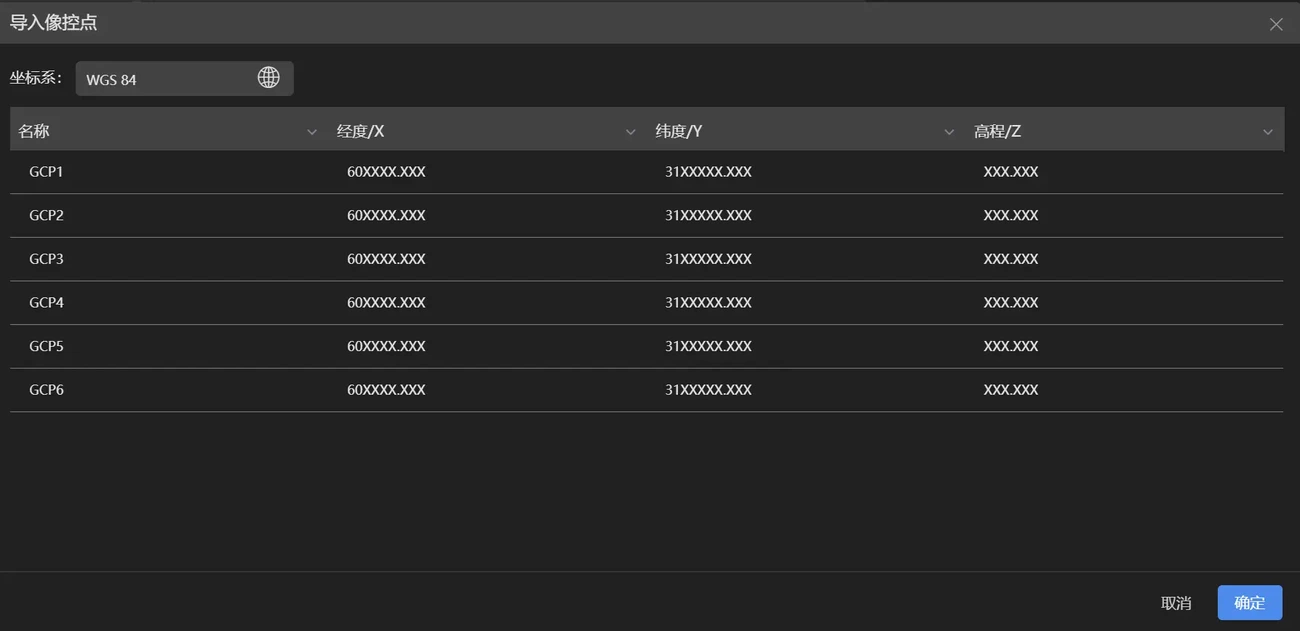Expand the 高程/Z column dropdown
1300x631 pixels.
[x=1267, y=132]
